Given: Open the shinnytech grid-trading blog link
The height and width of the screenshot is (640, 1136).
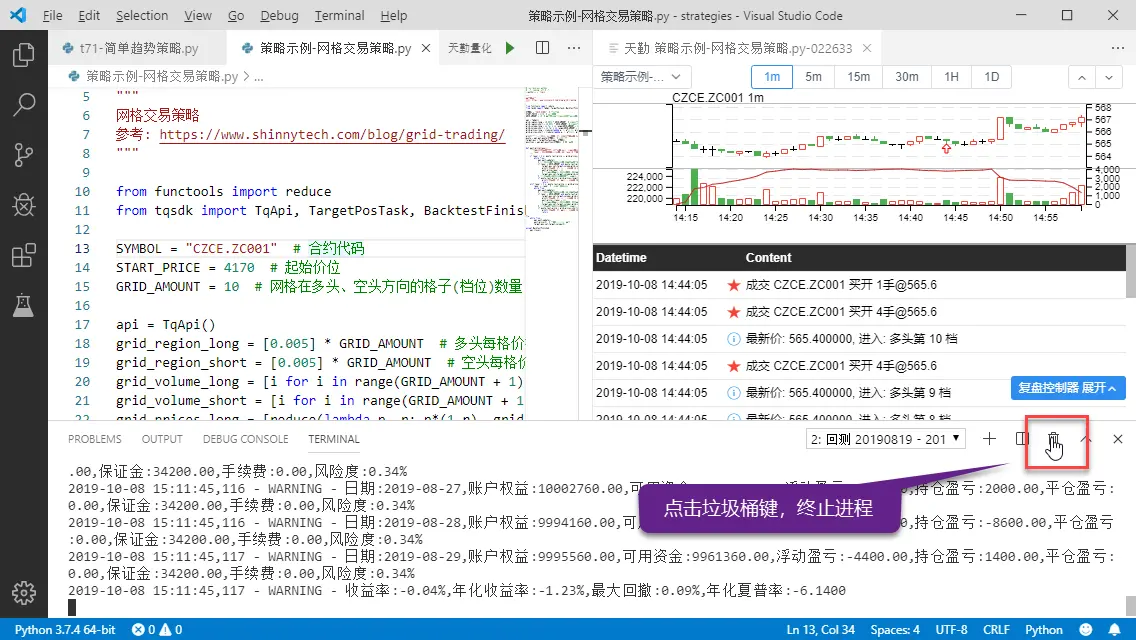Looking at the screenshot, I should [332, 135].
